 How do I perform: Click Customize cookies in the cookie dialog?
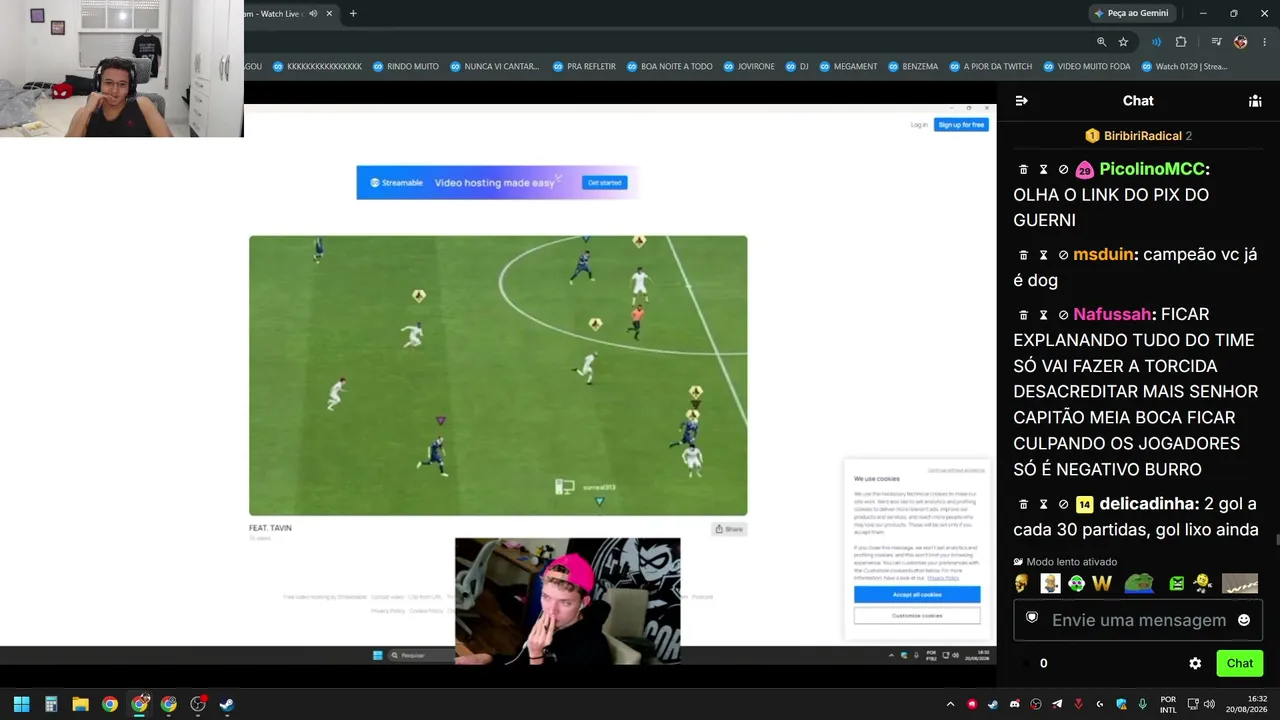click(x=917, y=616)
